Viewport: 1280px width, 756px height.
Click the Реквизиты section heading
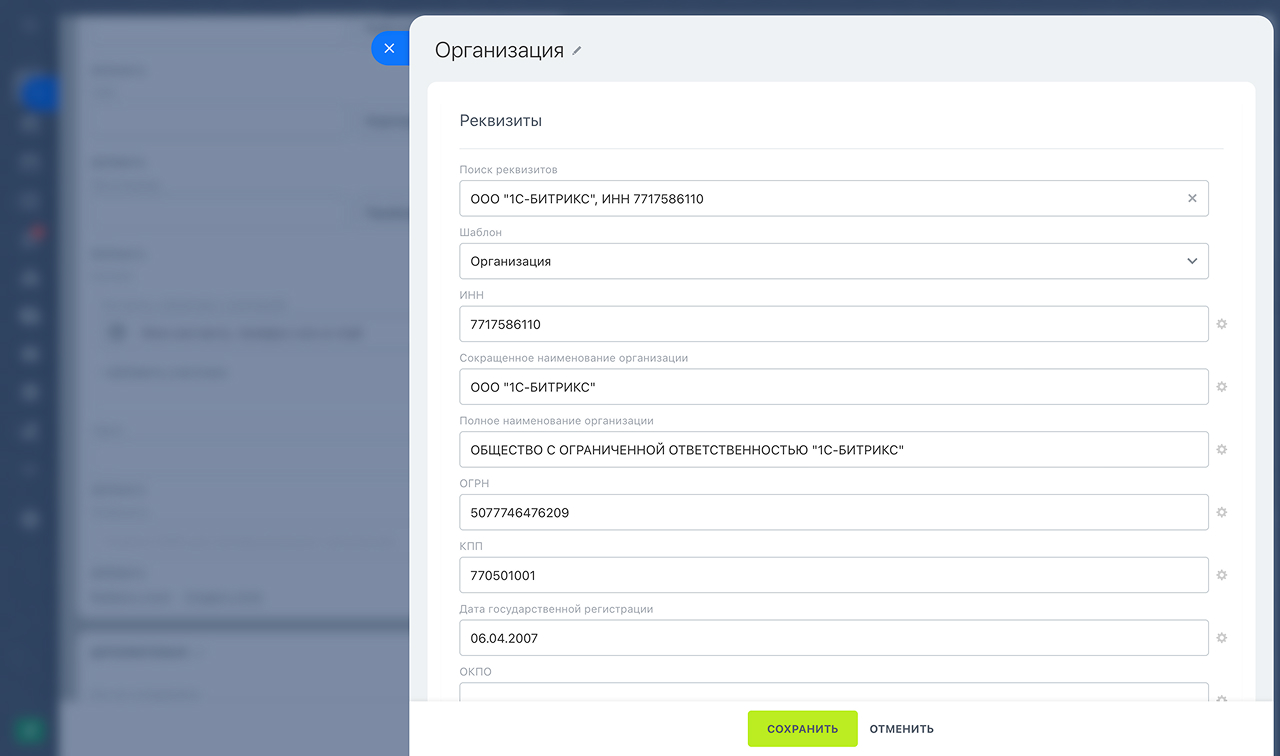click(500, 121)
